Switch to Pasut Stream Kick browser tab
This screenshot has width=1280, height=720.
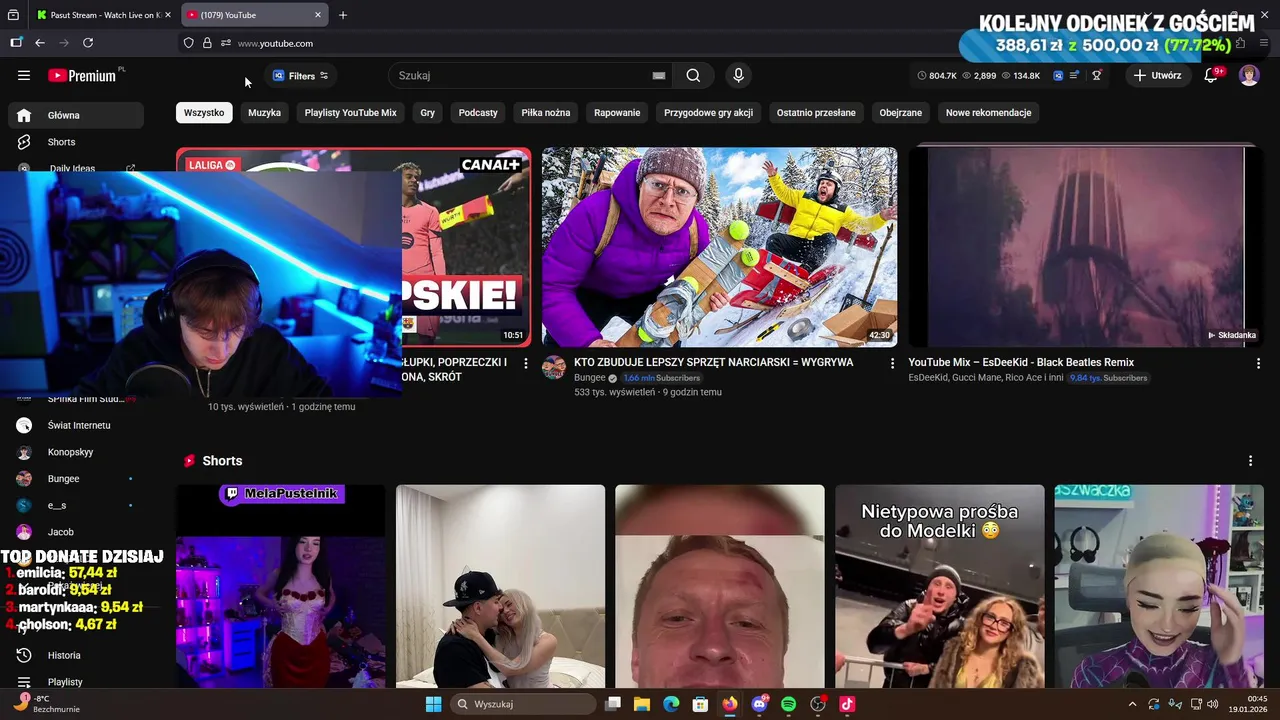pos(103,15)
